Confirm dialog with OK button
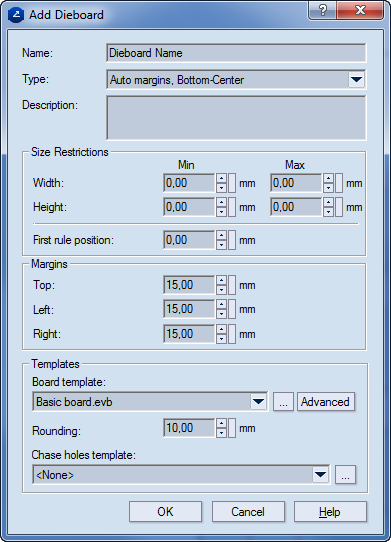The width and height of the screenshot is (391, 542). click(165, 512)
